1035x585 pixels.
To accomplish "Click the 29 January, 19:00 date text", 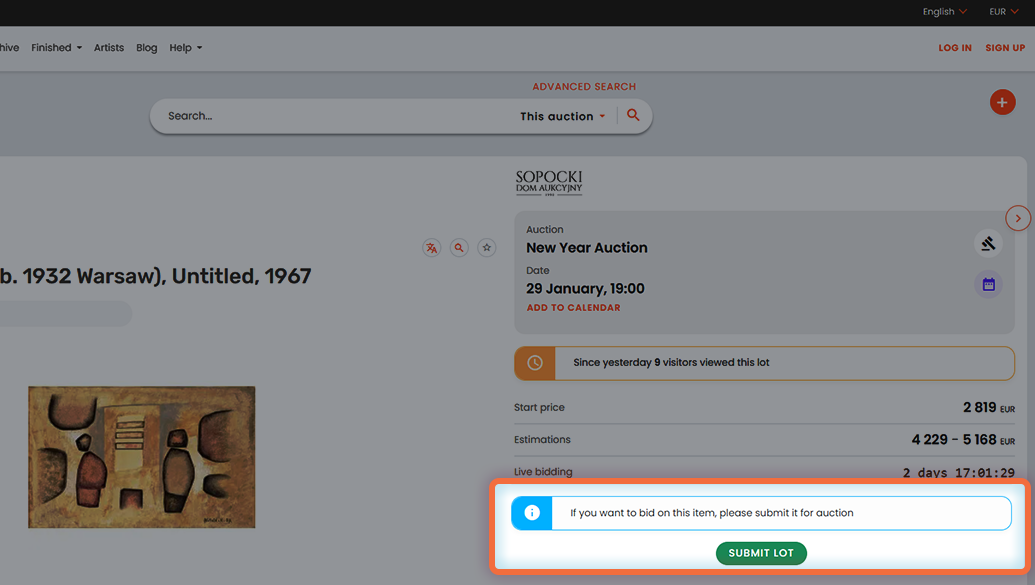I will click(585, 289).
